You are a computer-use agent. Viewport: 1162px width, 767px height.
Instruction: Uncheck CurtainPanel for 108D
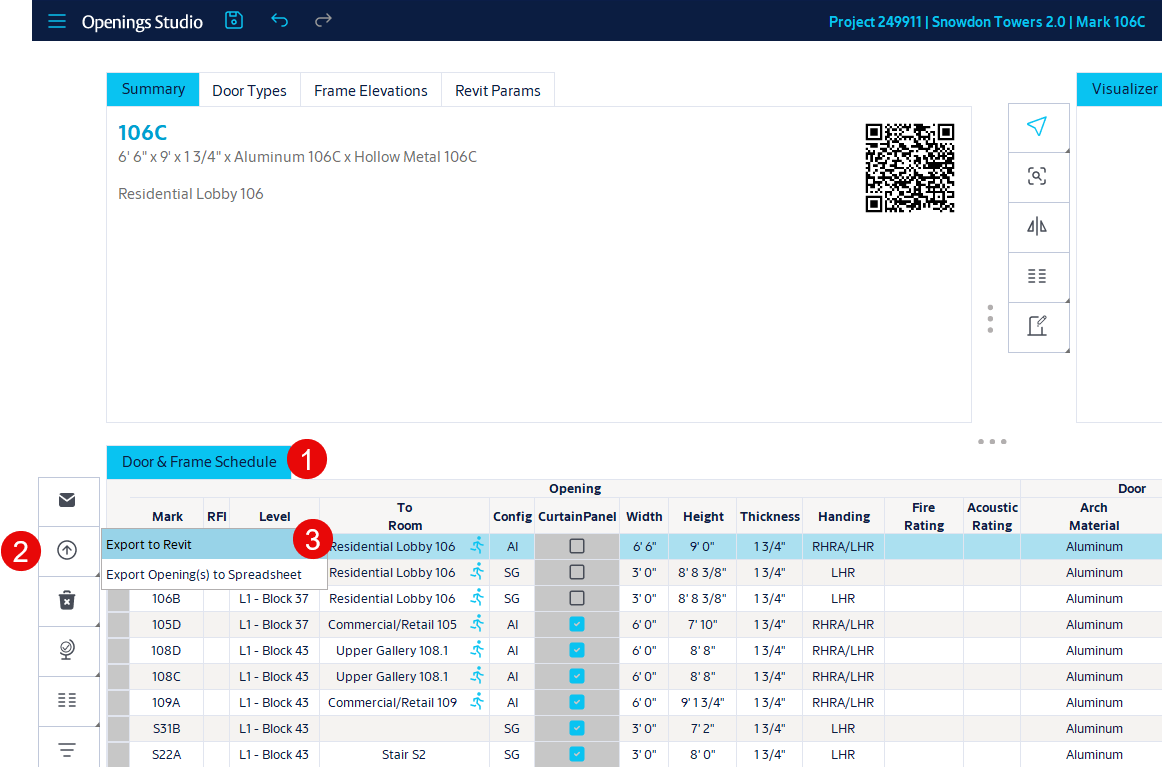point(577,650)
